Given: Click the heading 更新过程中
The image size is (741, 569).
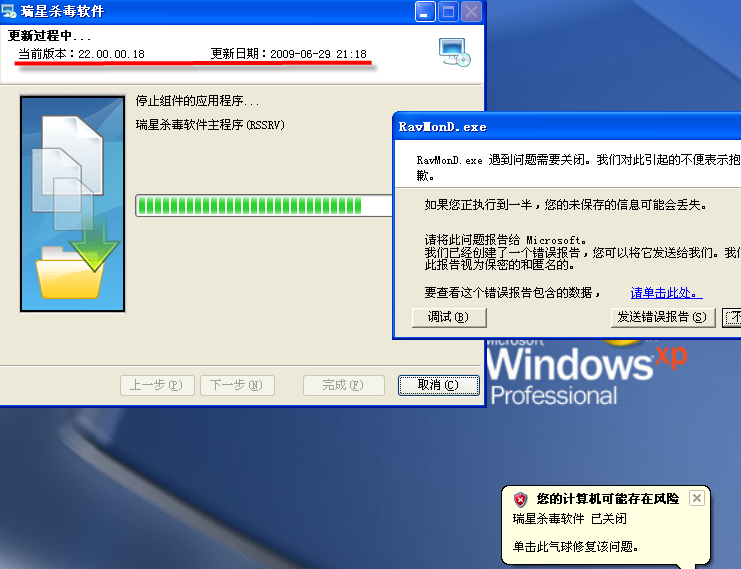Looking at the screenshot, I should 49,35.
